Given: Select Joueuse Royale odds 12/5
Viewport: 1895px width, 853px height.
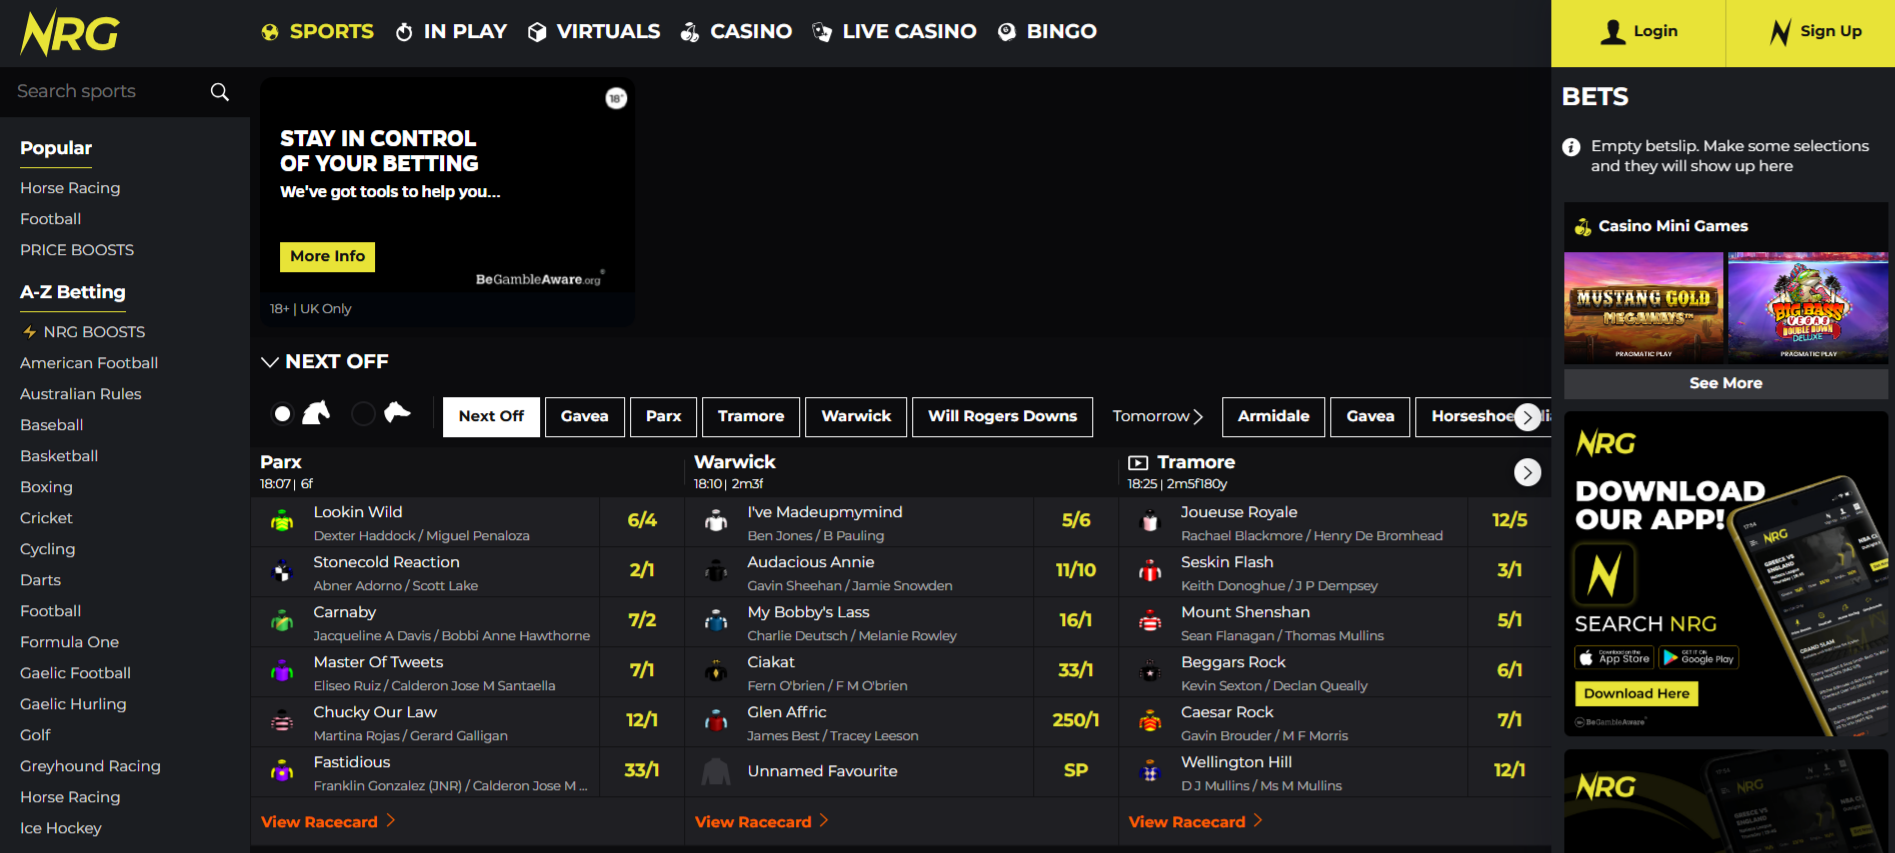Looking at the screenshot, I should [1510, 521].
